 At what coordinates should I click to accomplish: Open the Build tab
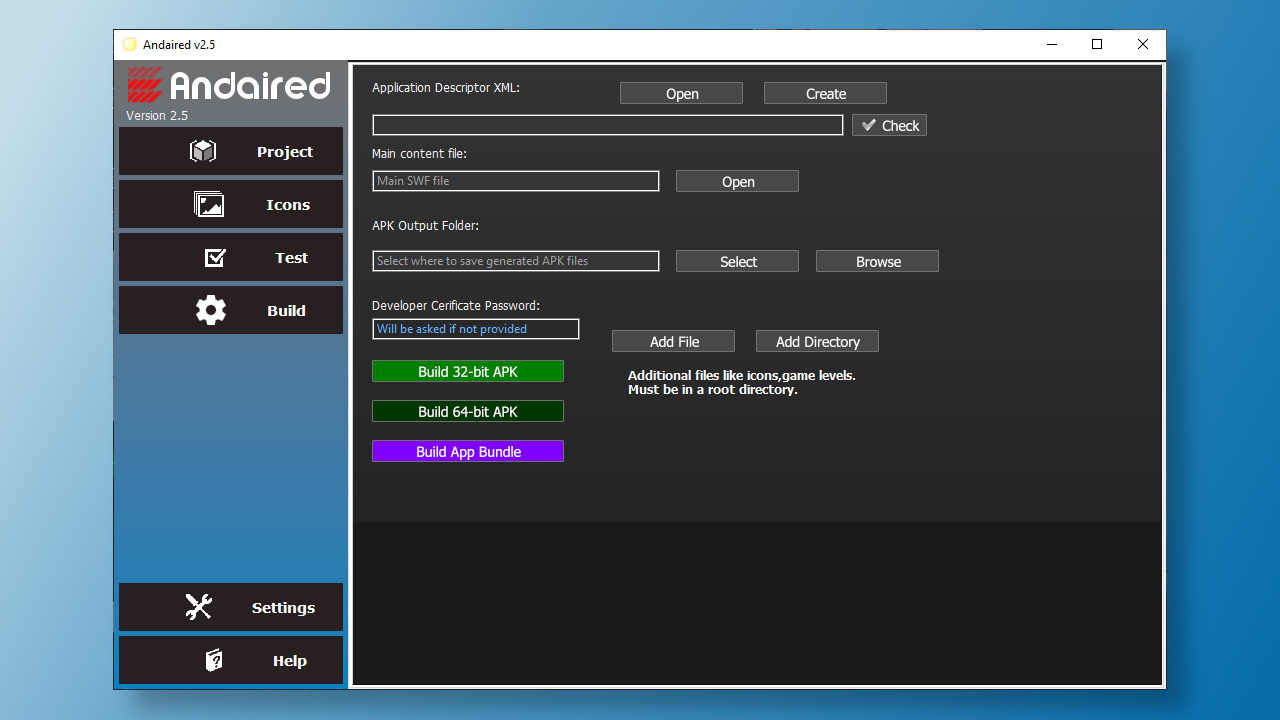coord(231,310)
